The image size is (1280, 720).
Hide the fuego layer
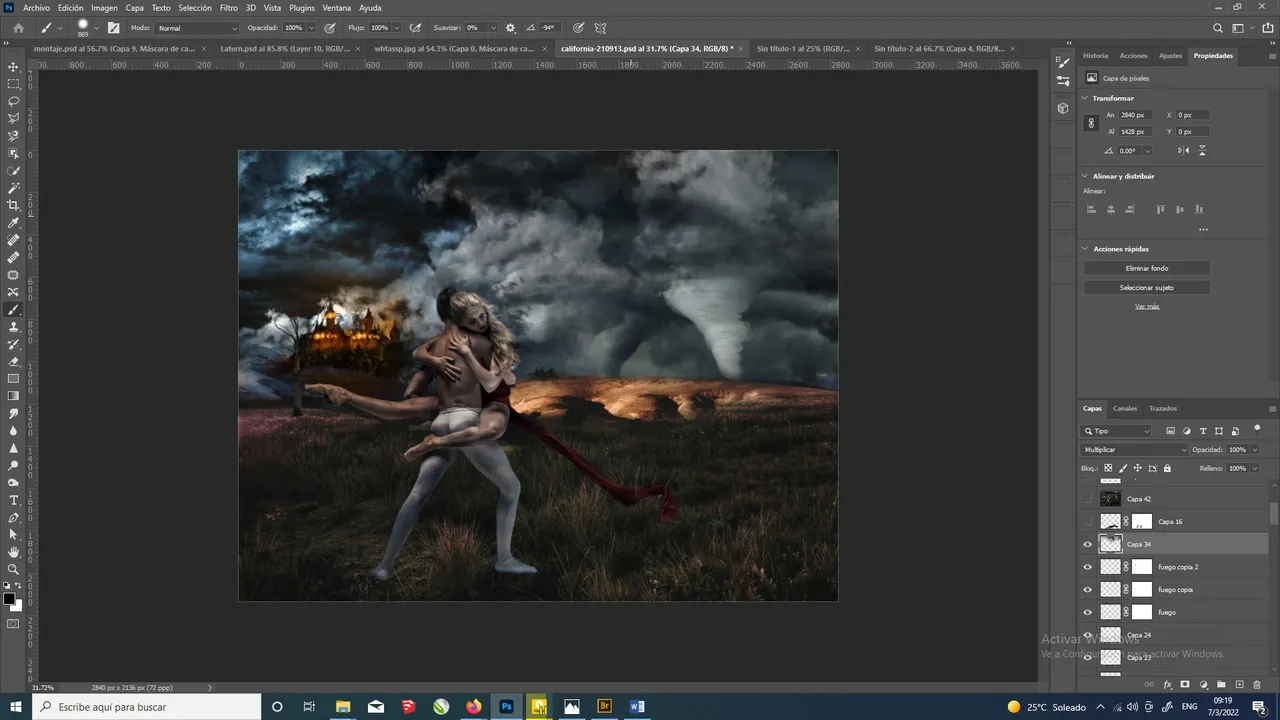1088,612
